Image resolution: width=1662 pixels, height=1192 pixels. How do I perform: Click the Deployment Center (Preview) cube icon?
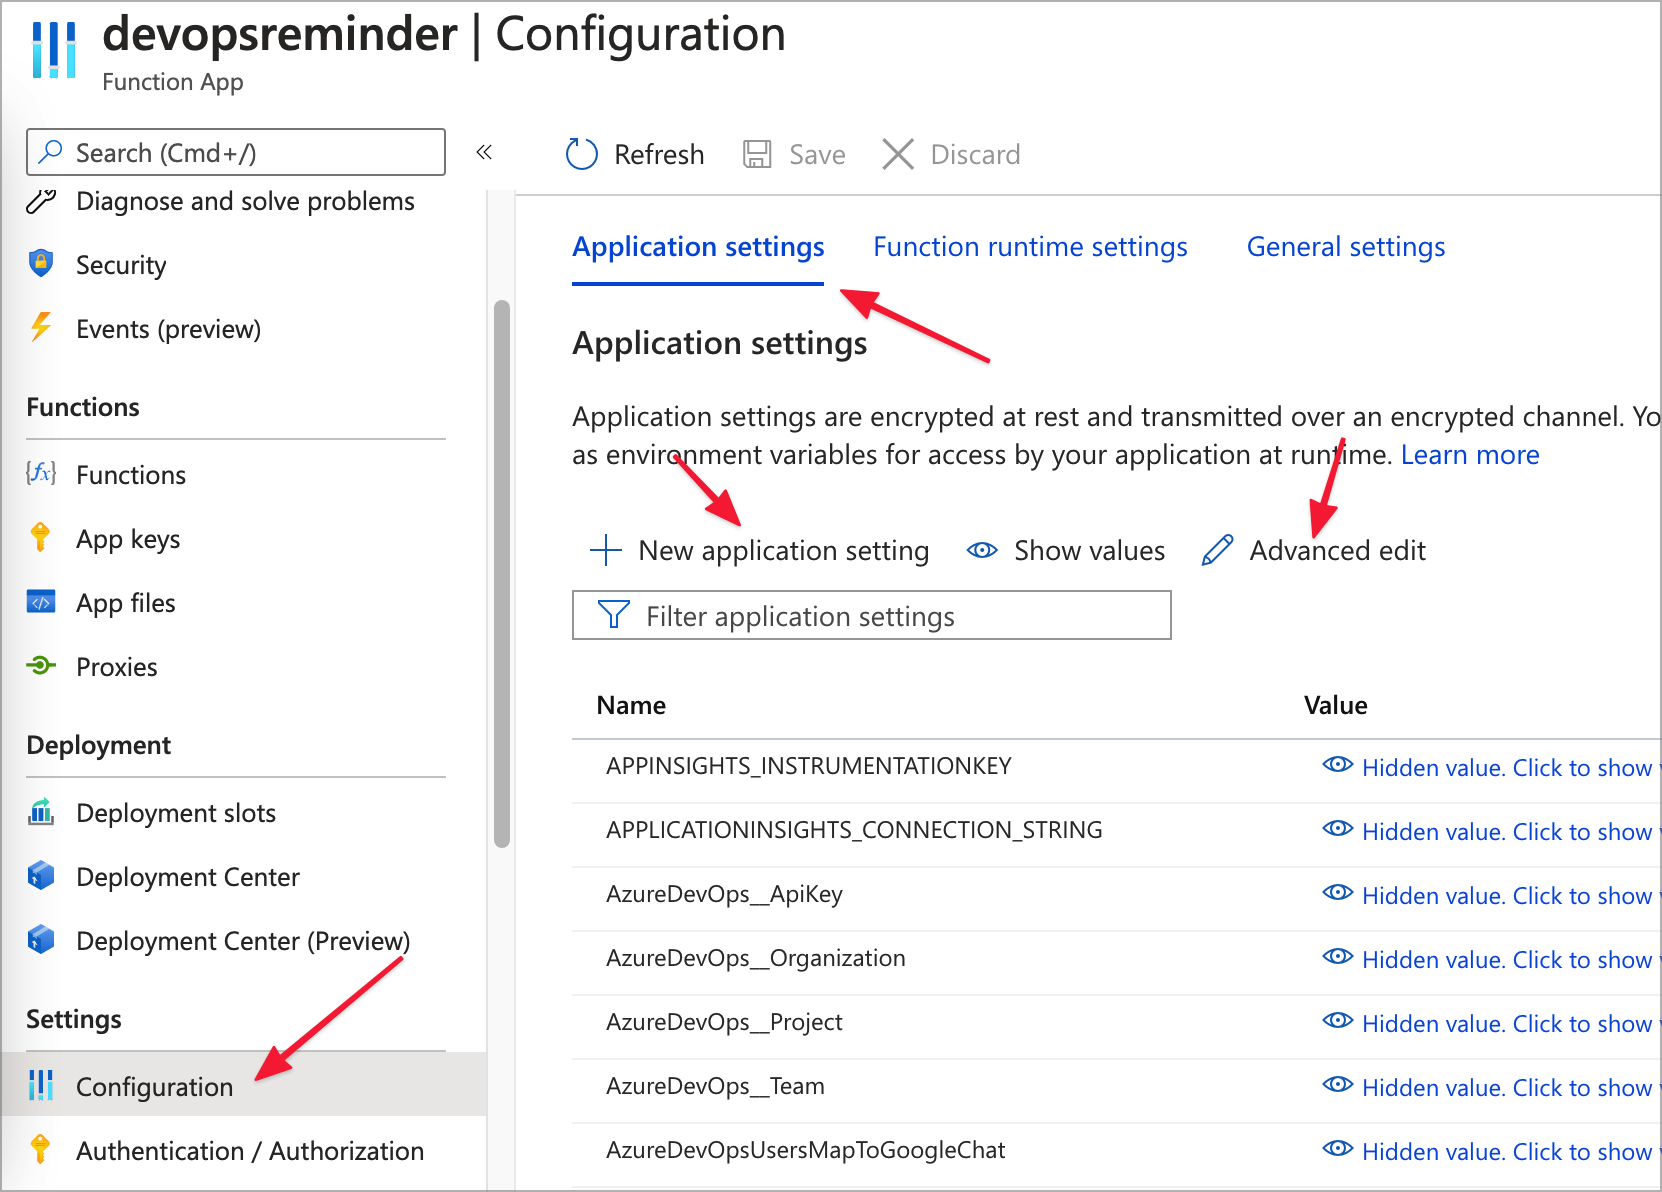[41, 939]
